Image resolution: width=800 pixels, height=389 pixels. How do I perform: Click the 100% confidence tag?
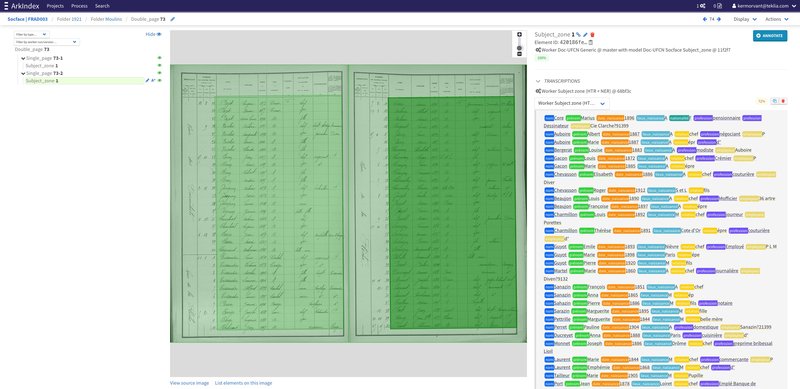pos(542,58)
